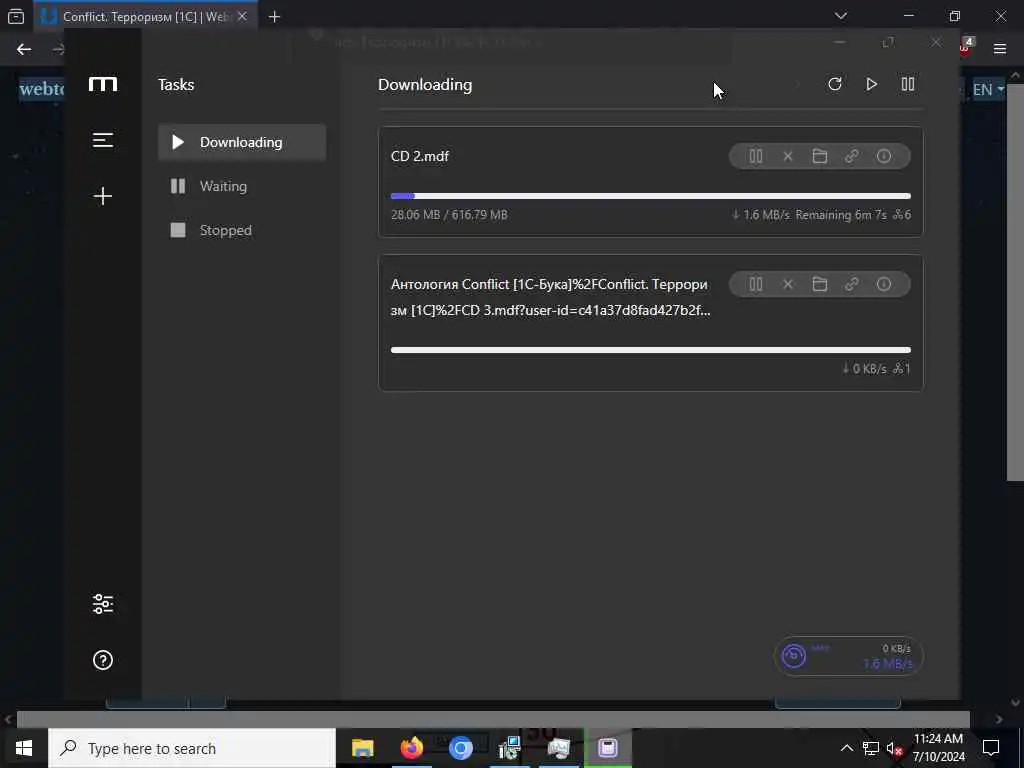Click the CD 2.mdf file name

[419, 156]
